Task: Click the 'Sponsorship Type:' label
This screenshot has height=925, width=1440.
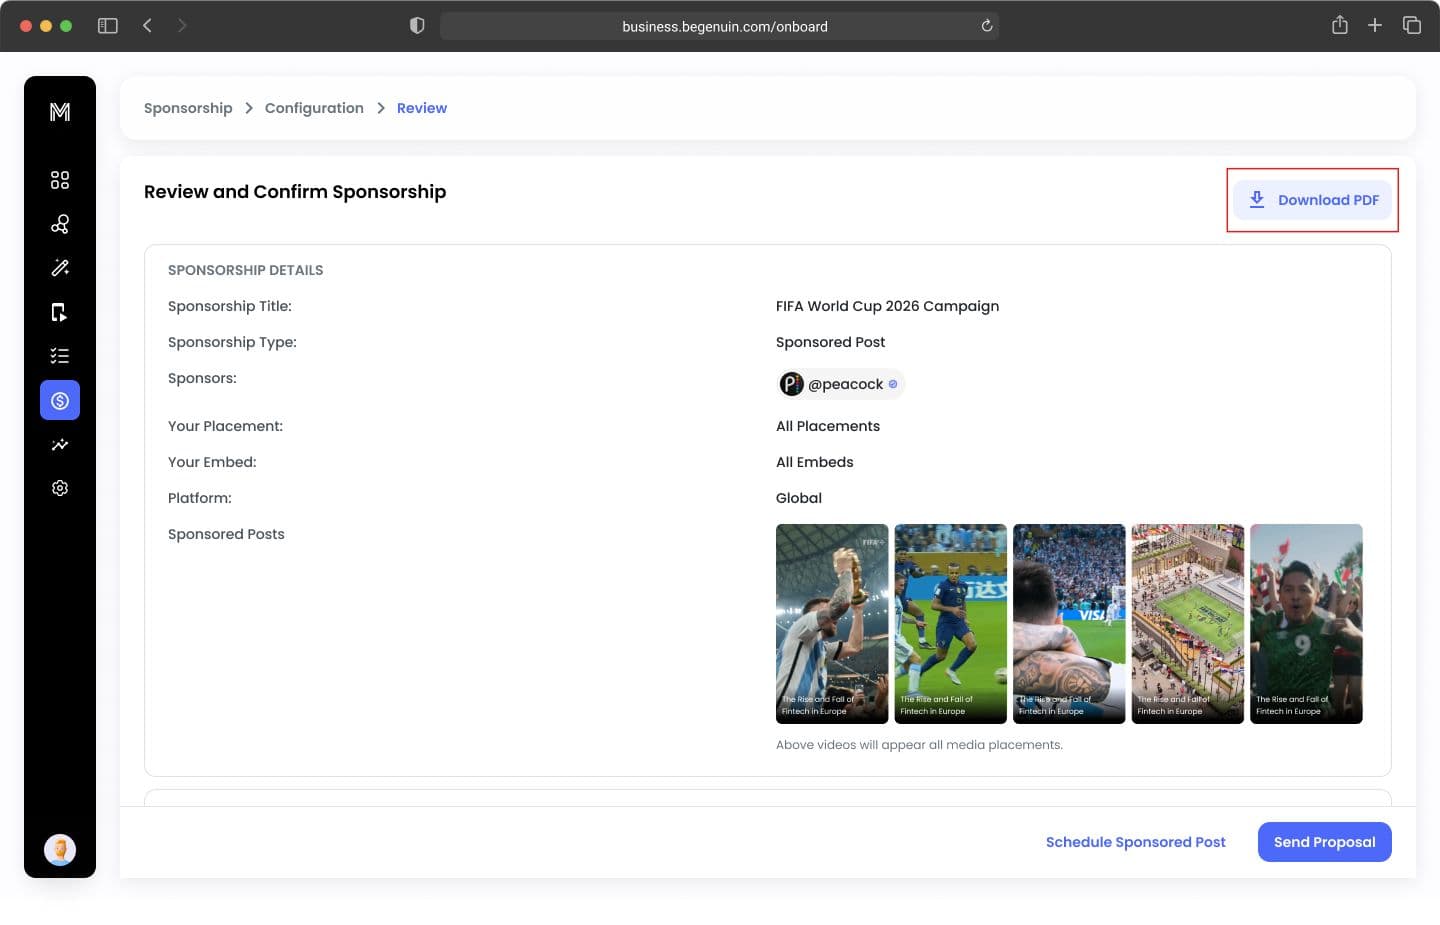Action: pos(232,342)
